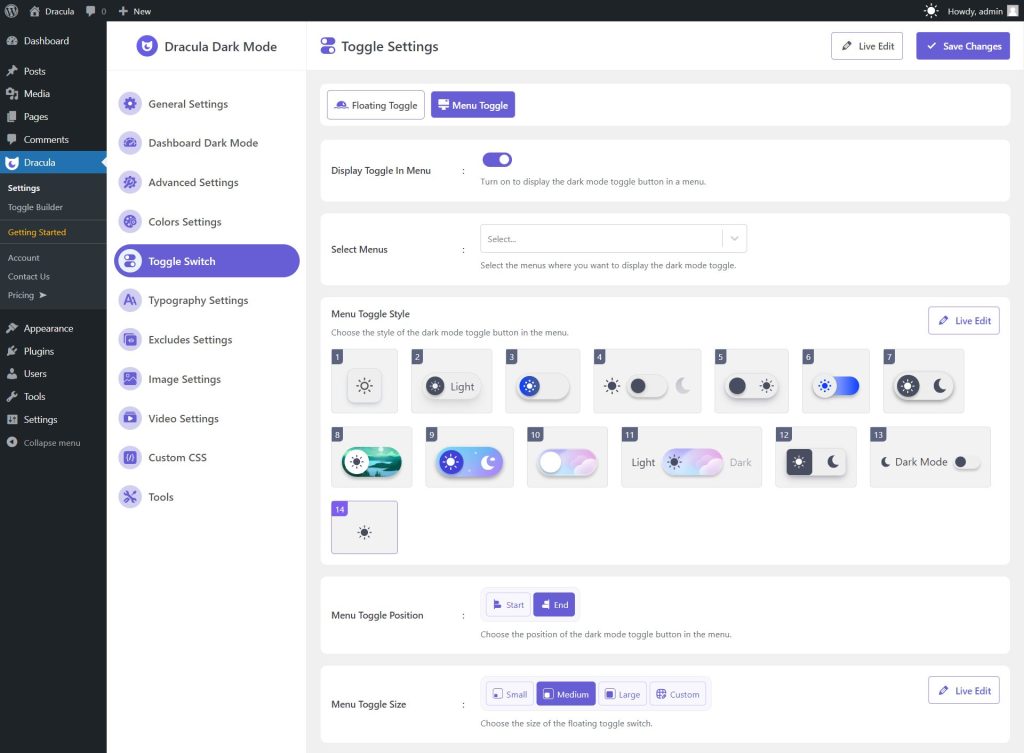Switch to the Floating Toggle tab
Viewport: 1024px width, 753px height.
(376, 105)
